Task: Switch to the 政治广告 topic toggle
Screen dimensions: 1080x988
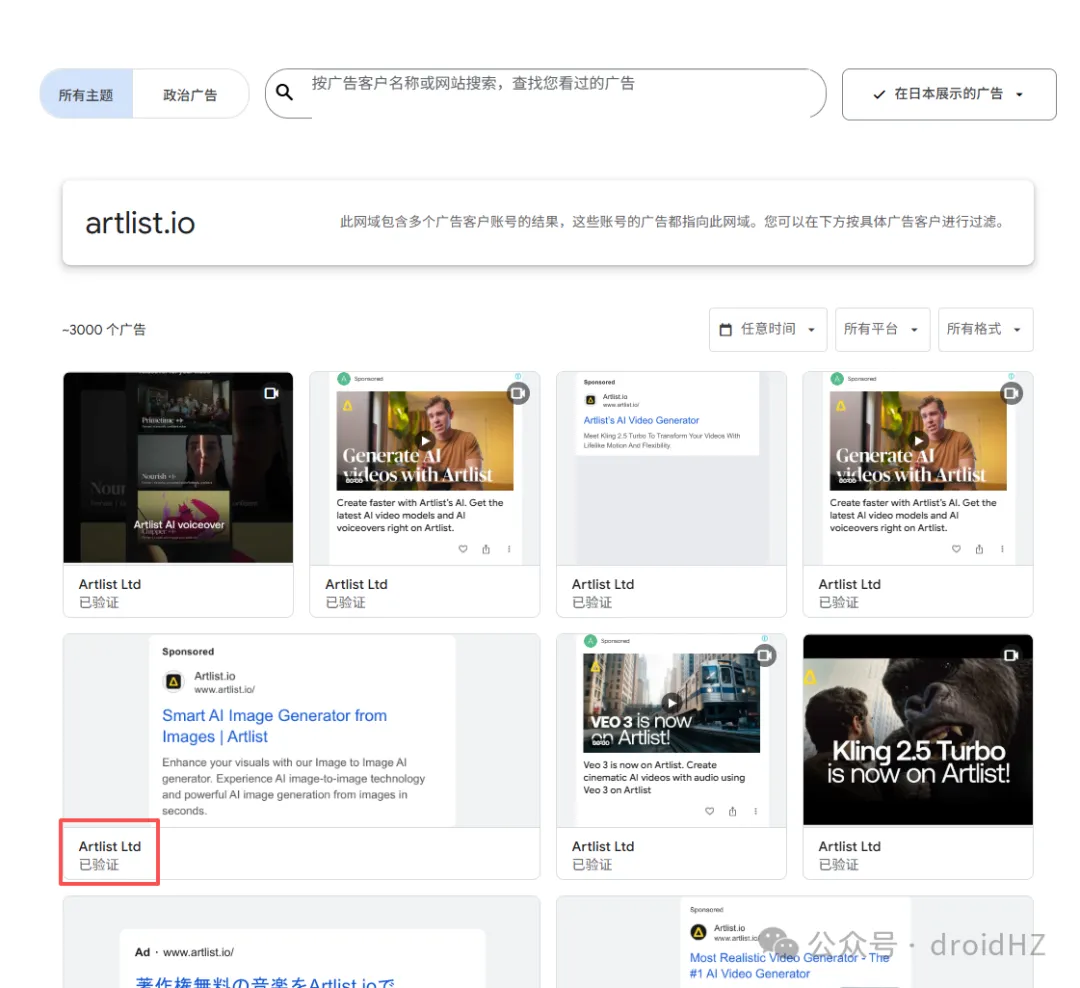Action: coord(190,95)
